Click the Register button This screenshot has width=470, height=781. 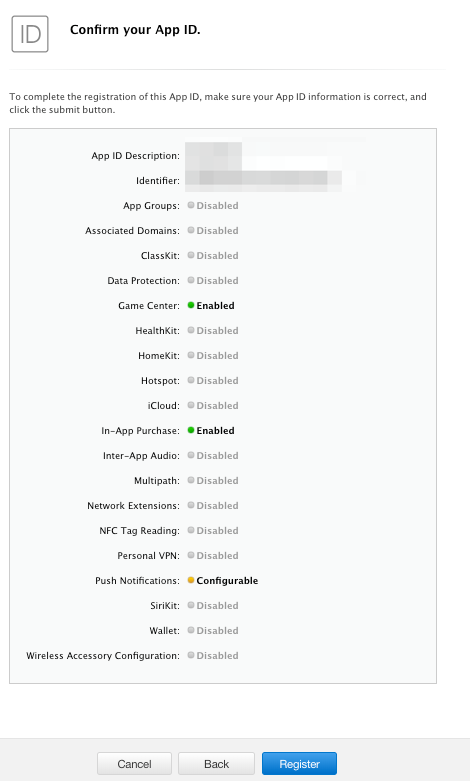tap(299, 764)
